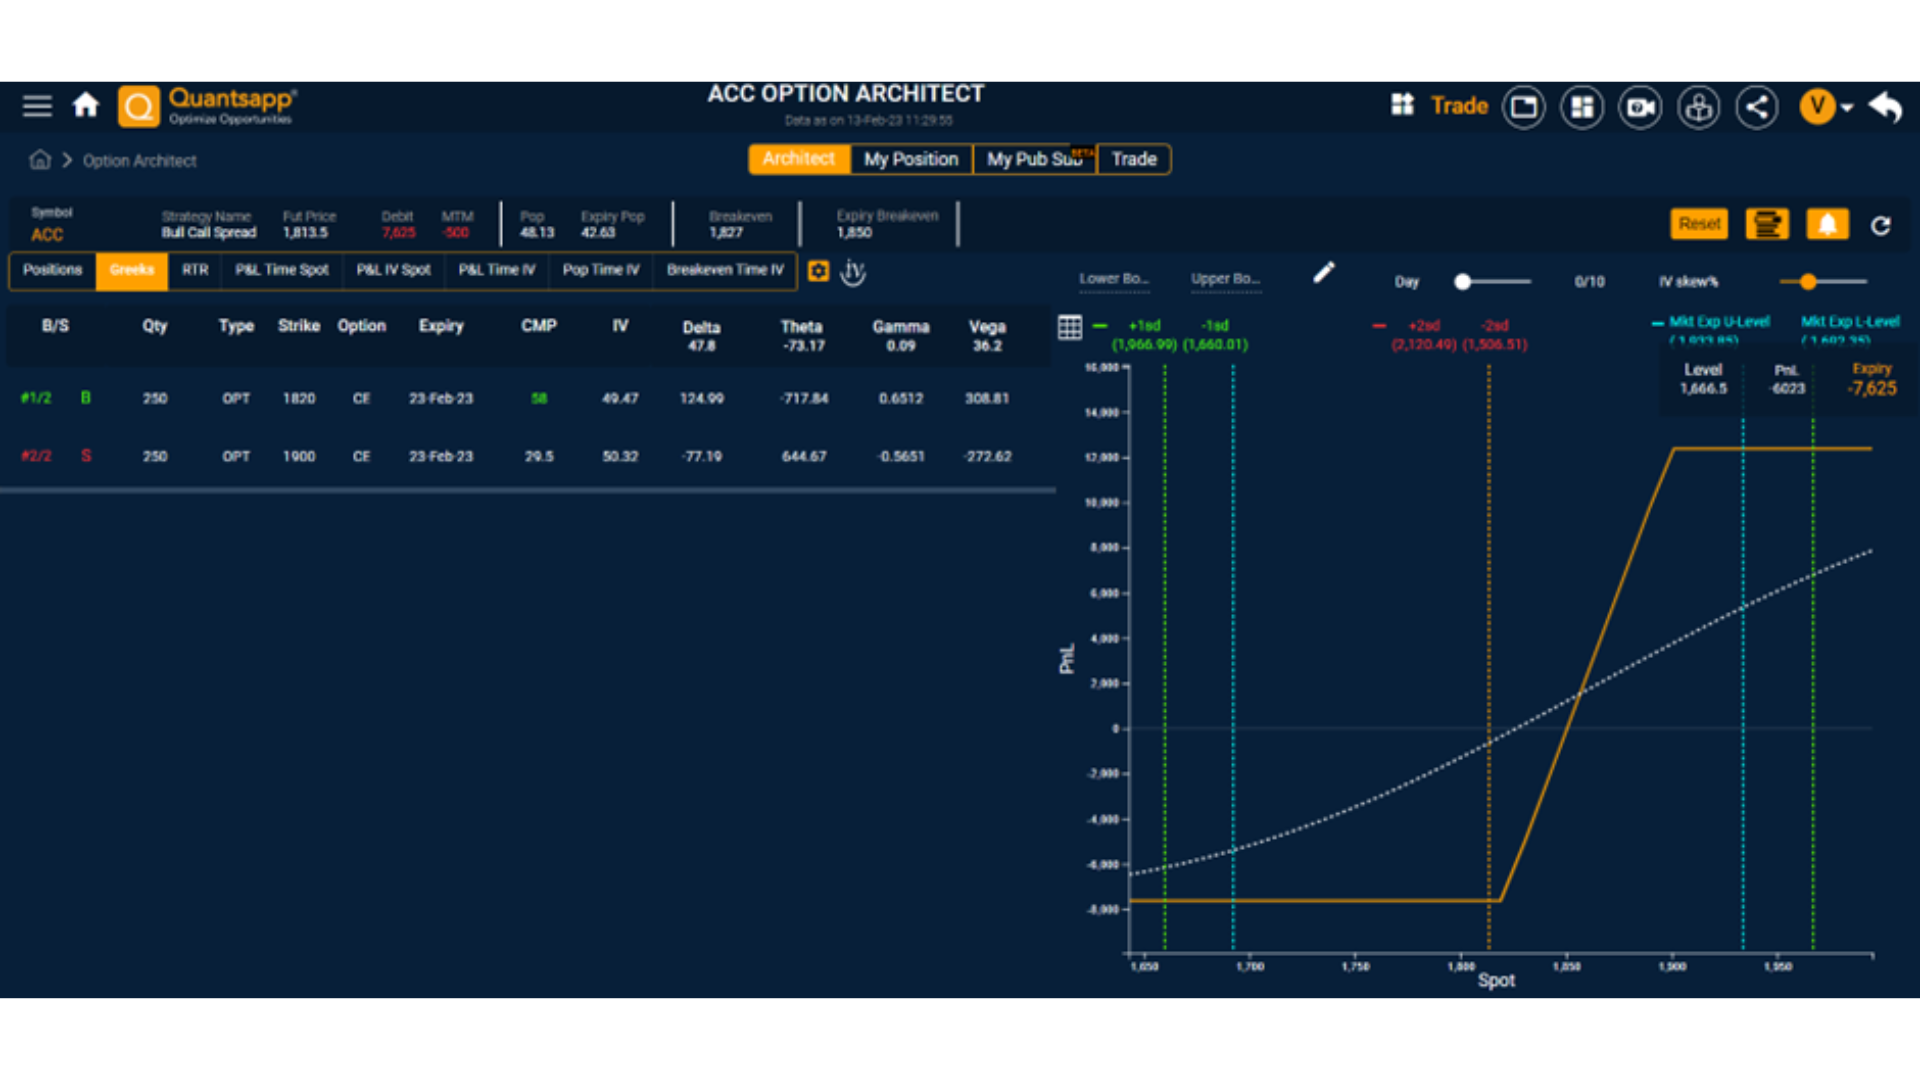
Task: Click the strategy list icon beside Reset
Action: click(x=1767, y=224)
